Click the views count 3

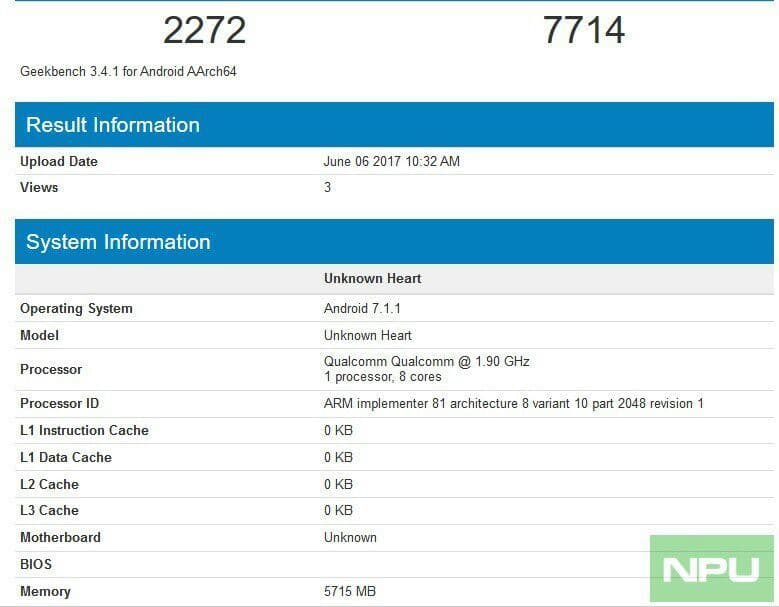click(327, 187)
